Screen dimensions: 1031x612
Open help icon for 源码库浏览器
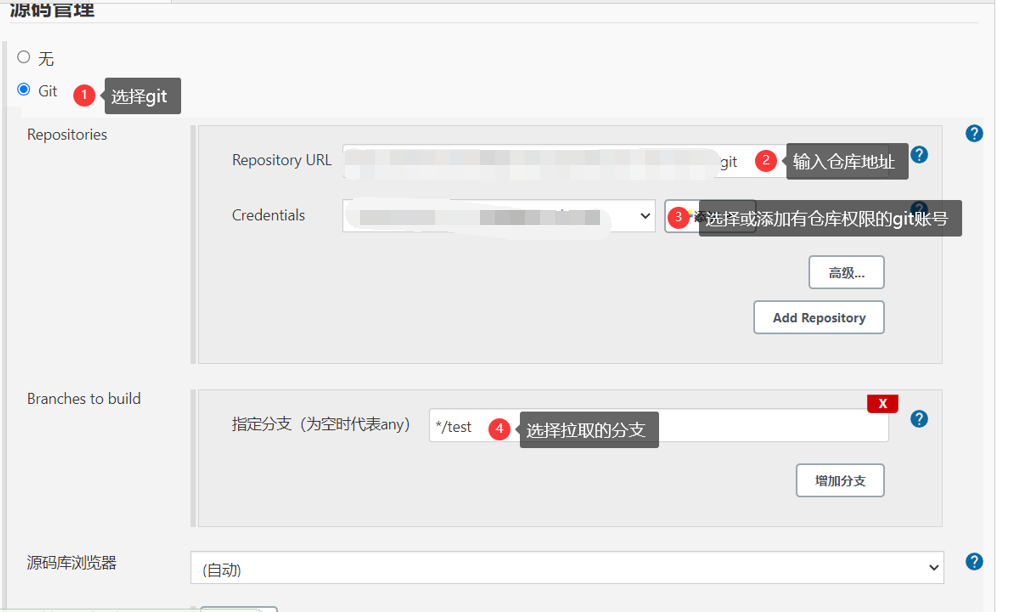click(x=973, y=562)
